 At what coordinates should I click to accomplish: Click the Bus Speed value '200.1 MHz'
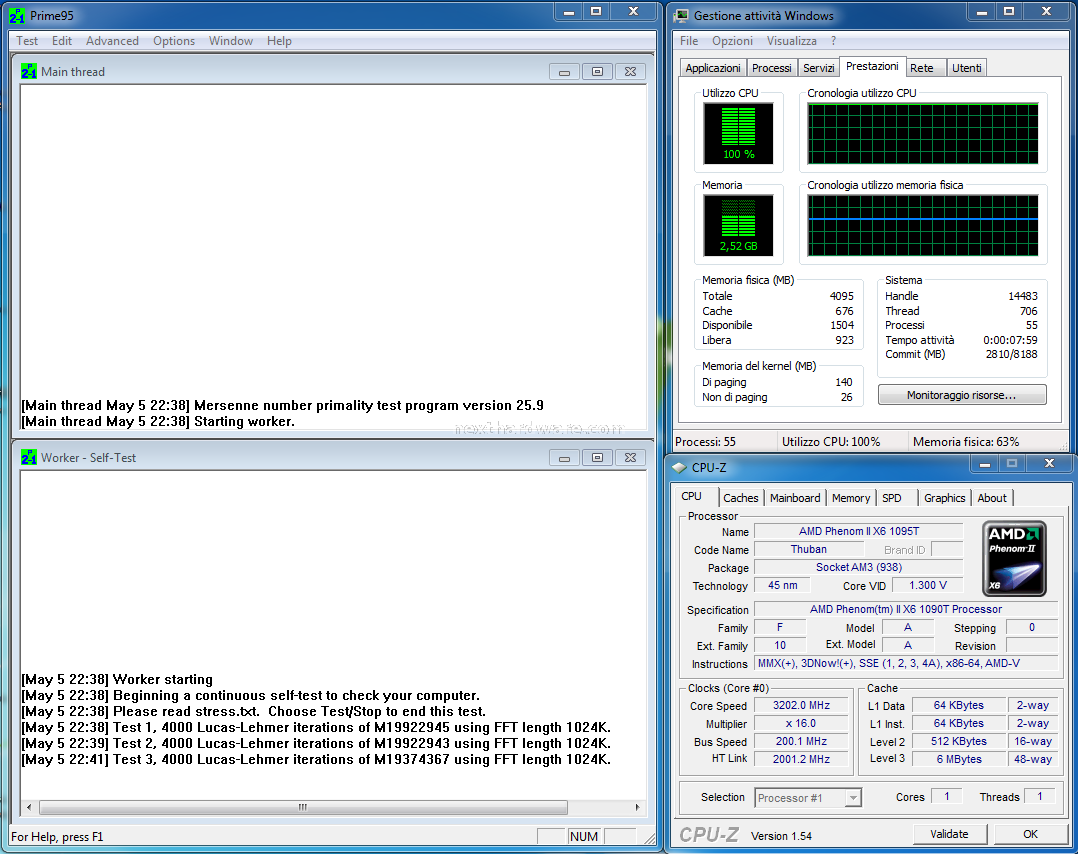click(x=801, y=741)
